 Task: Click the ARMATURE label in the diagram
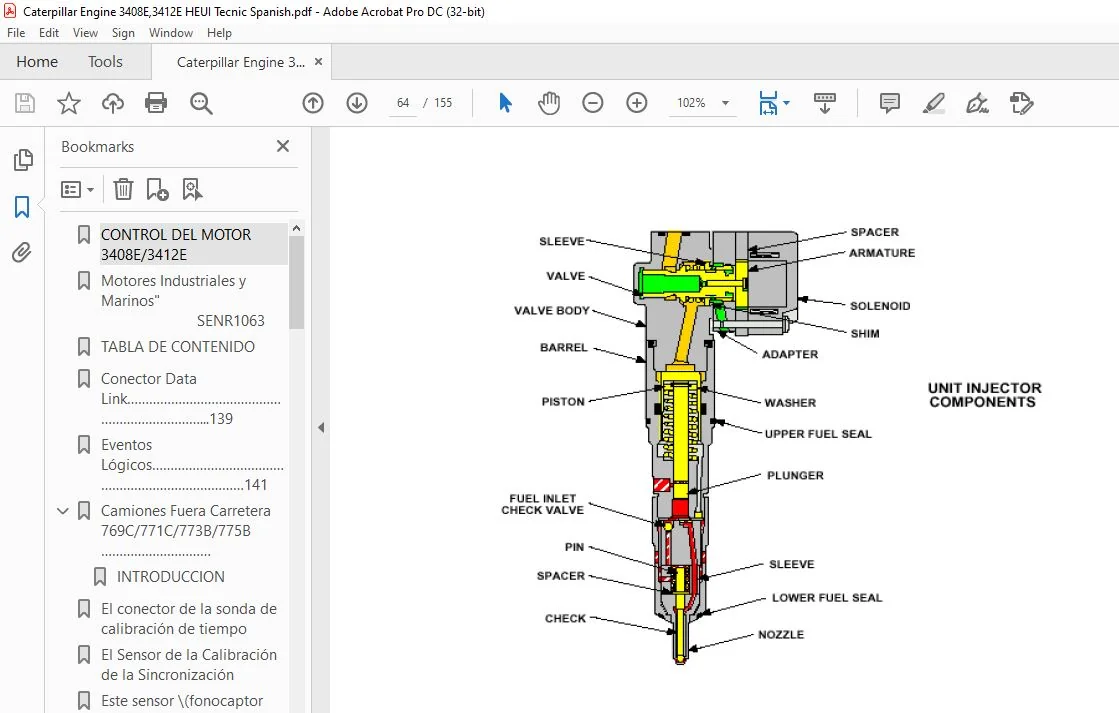(882, 253)
